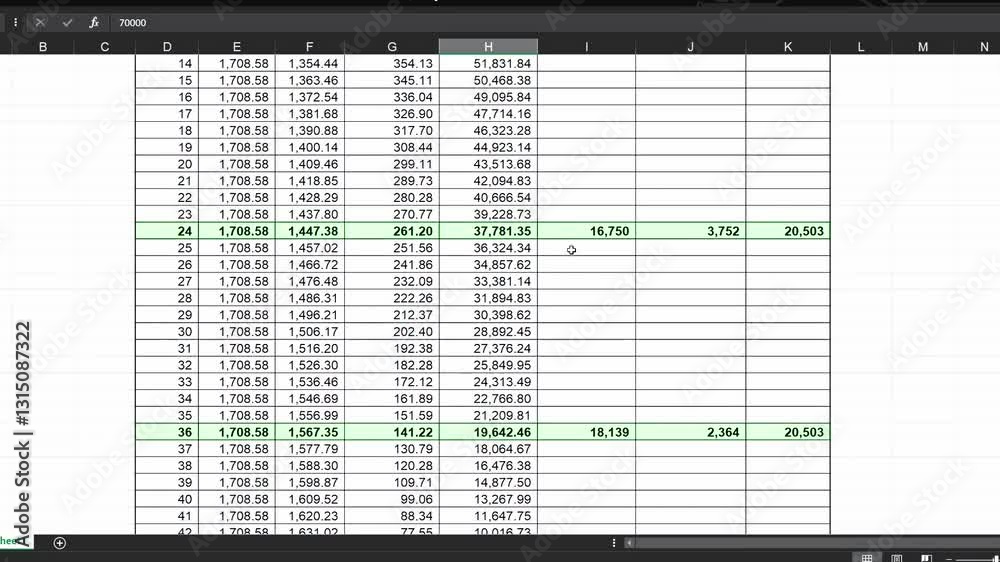This screenshot has width=1000, height=562.
Task: Click the period 14 cell in column D
Action: click(x=167, y=64)
